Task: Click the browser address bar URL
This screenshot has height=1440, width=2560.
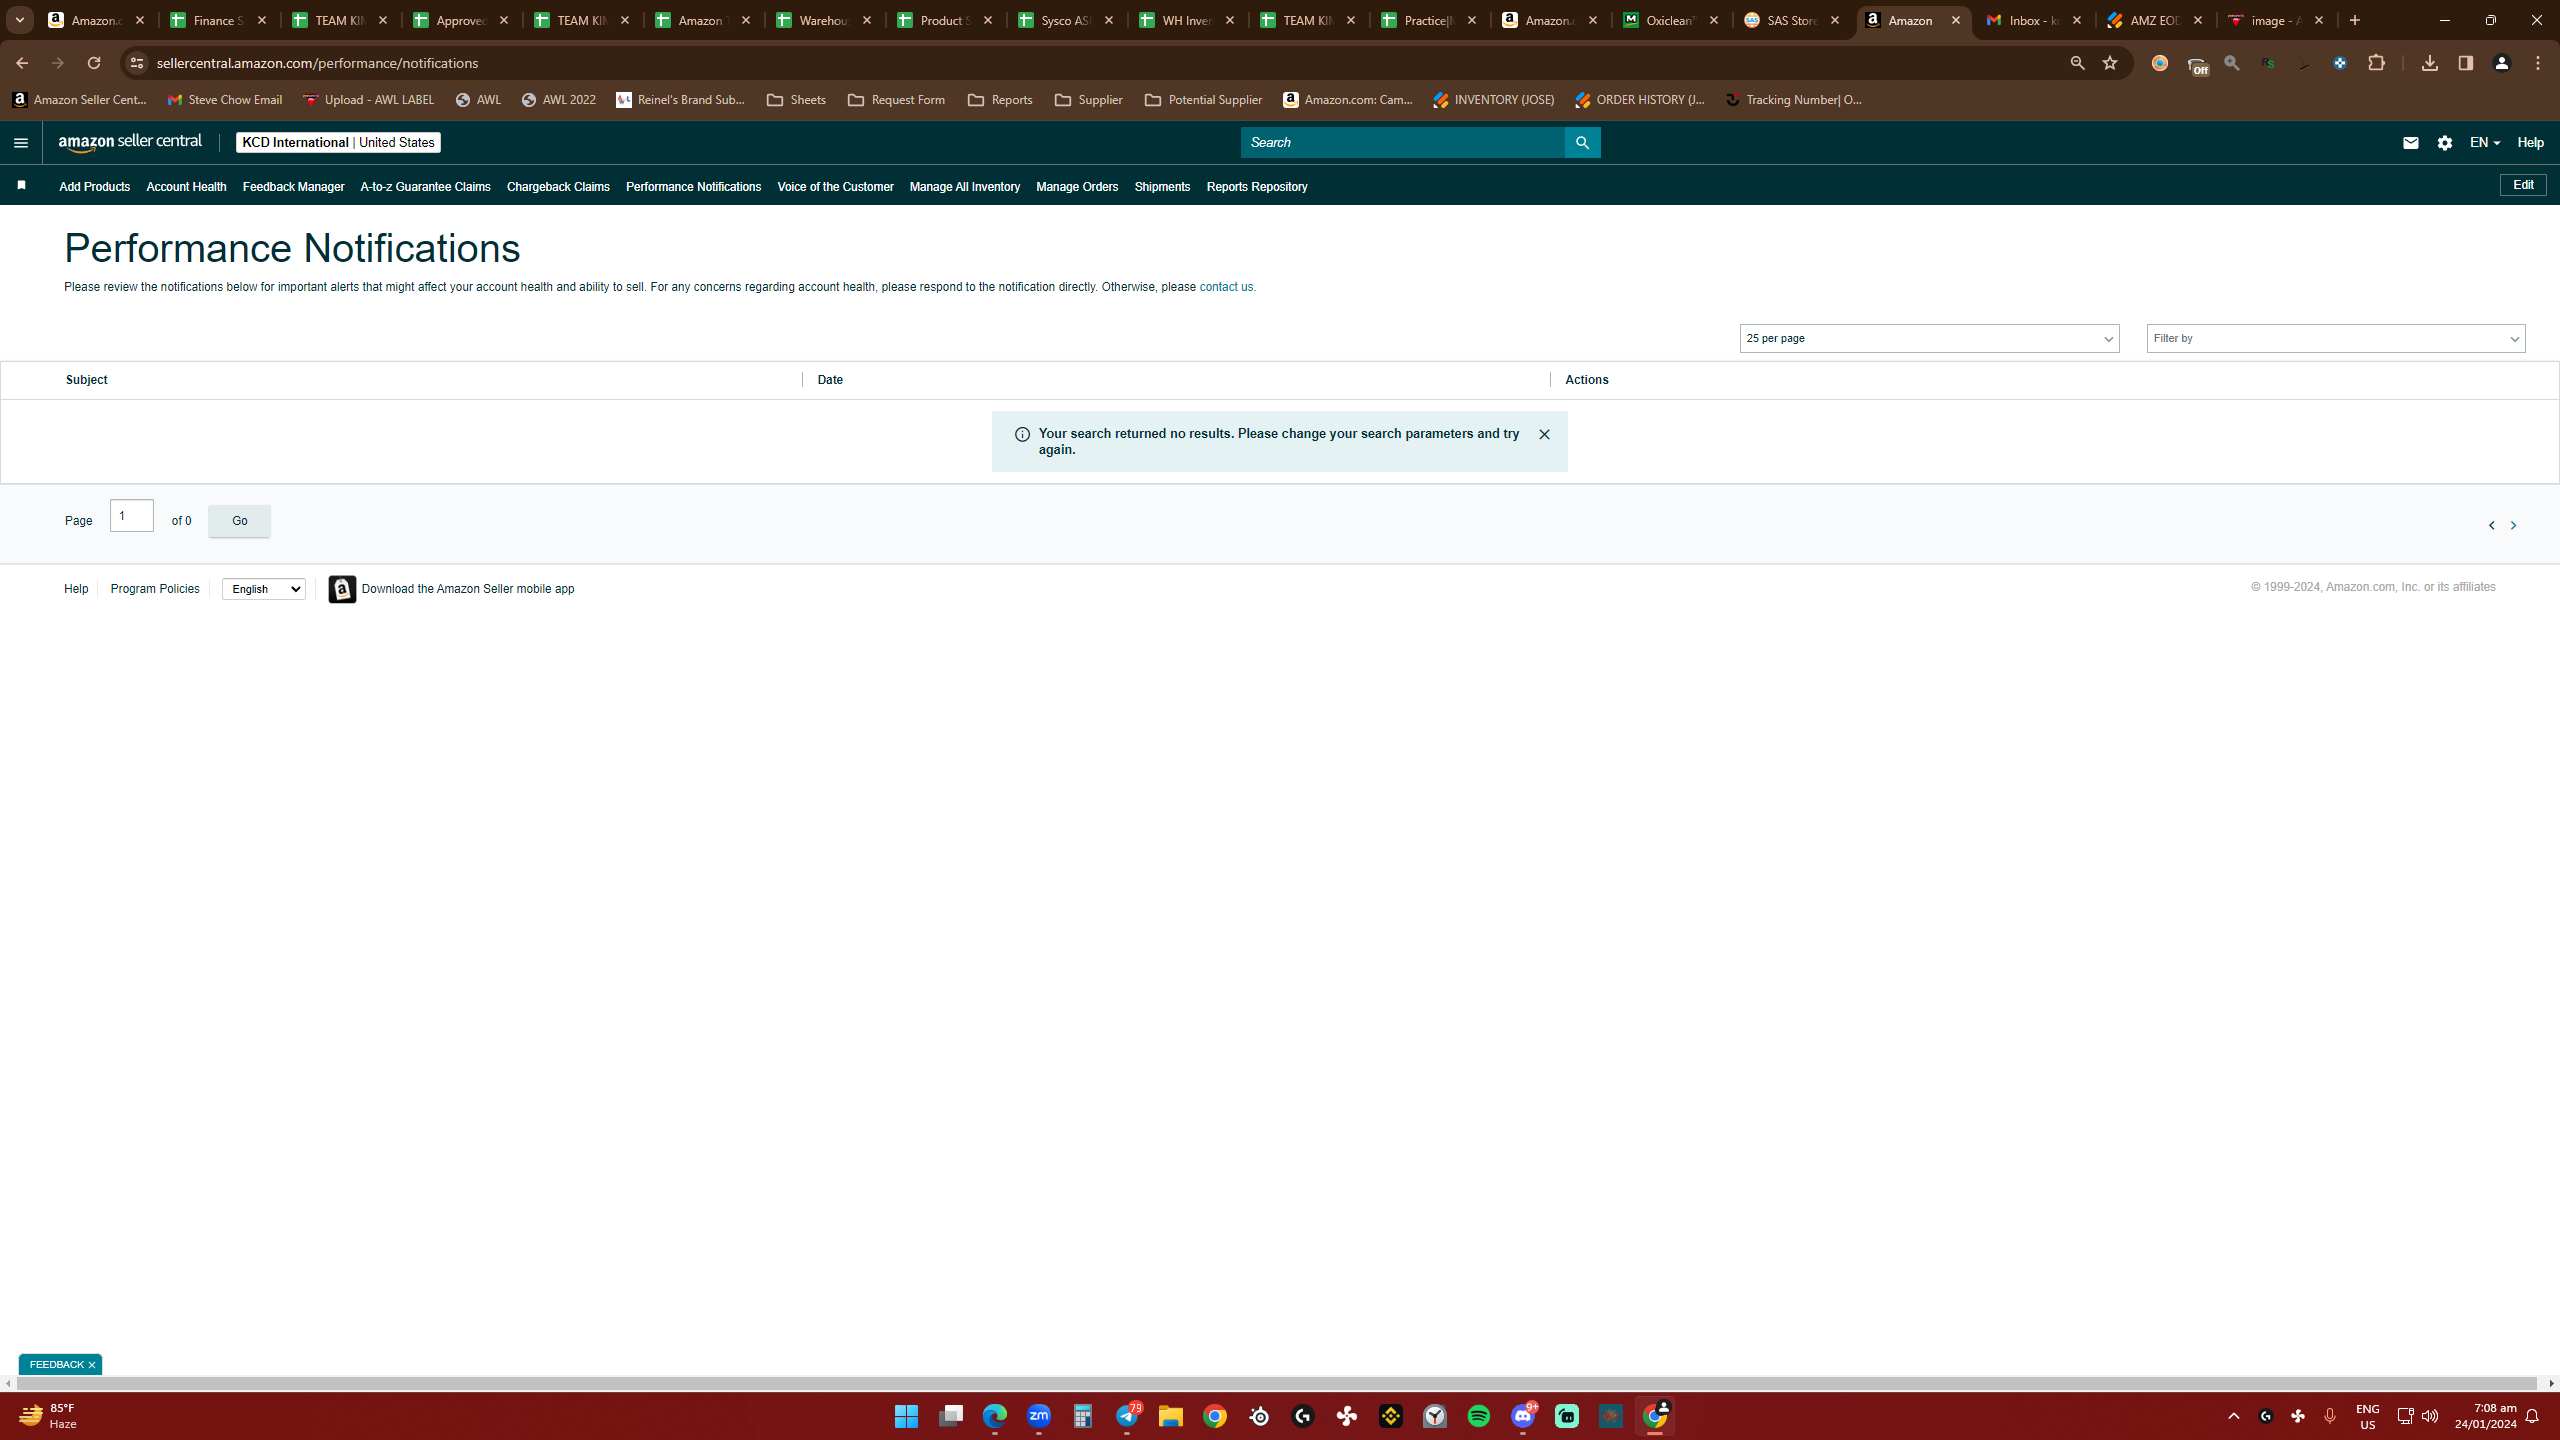Action: click(318, 63)
